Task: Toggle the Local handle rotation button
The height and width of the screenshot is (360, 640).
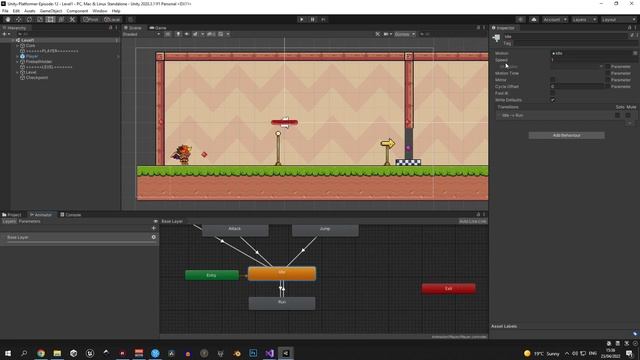Action: click(112, 20)
